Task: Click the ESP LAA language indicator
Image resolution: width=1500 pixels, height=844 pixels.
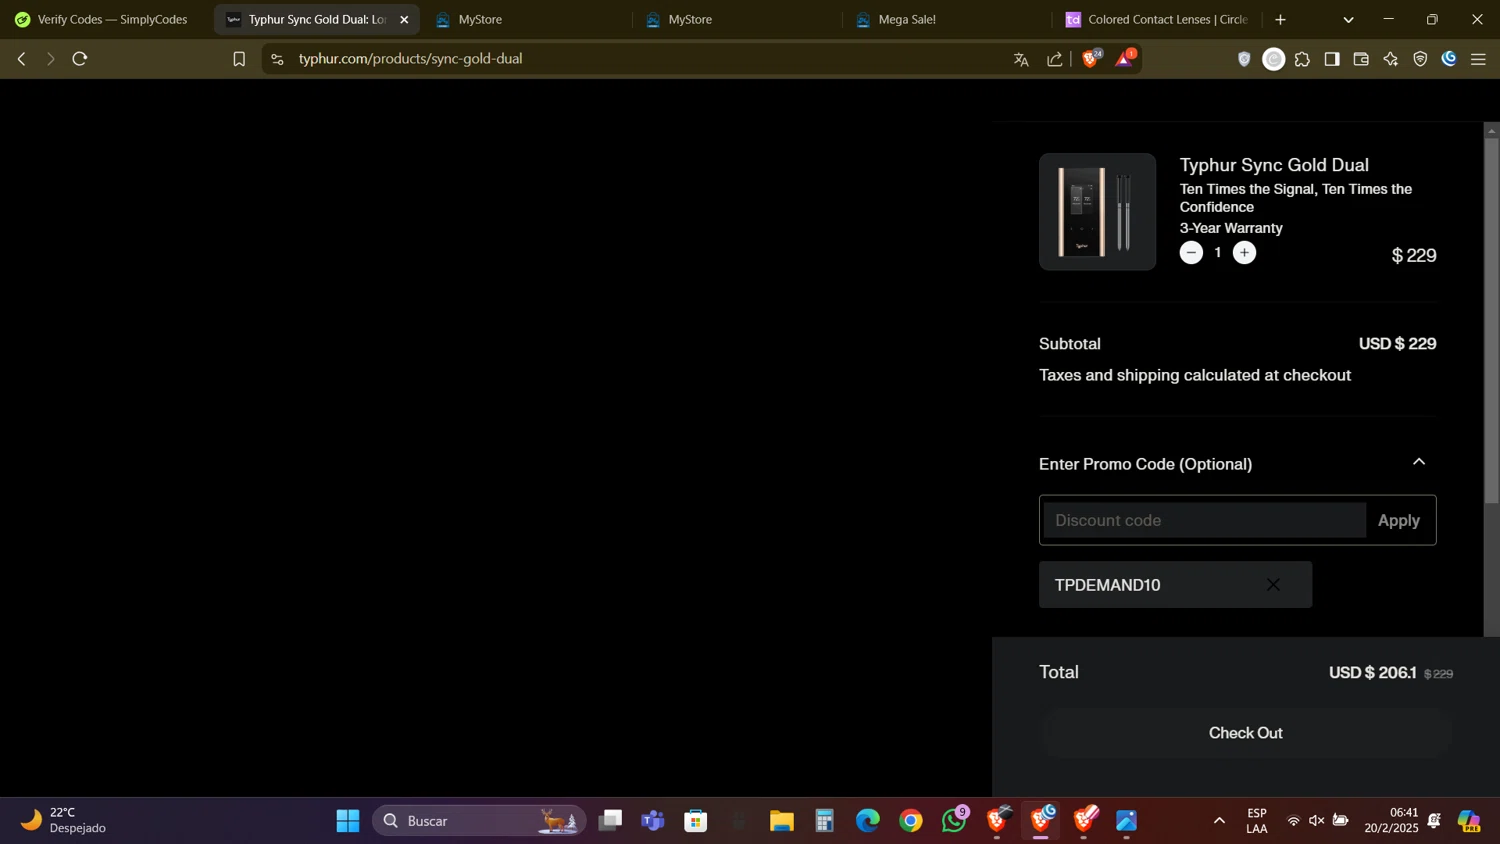Action: click(x=1257, y=821)
